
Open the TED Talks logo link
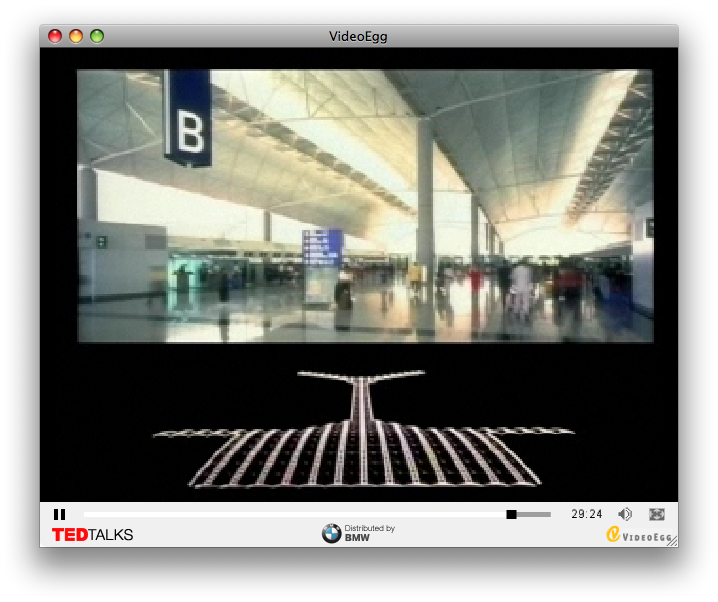[92, 535]
